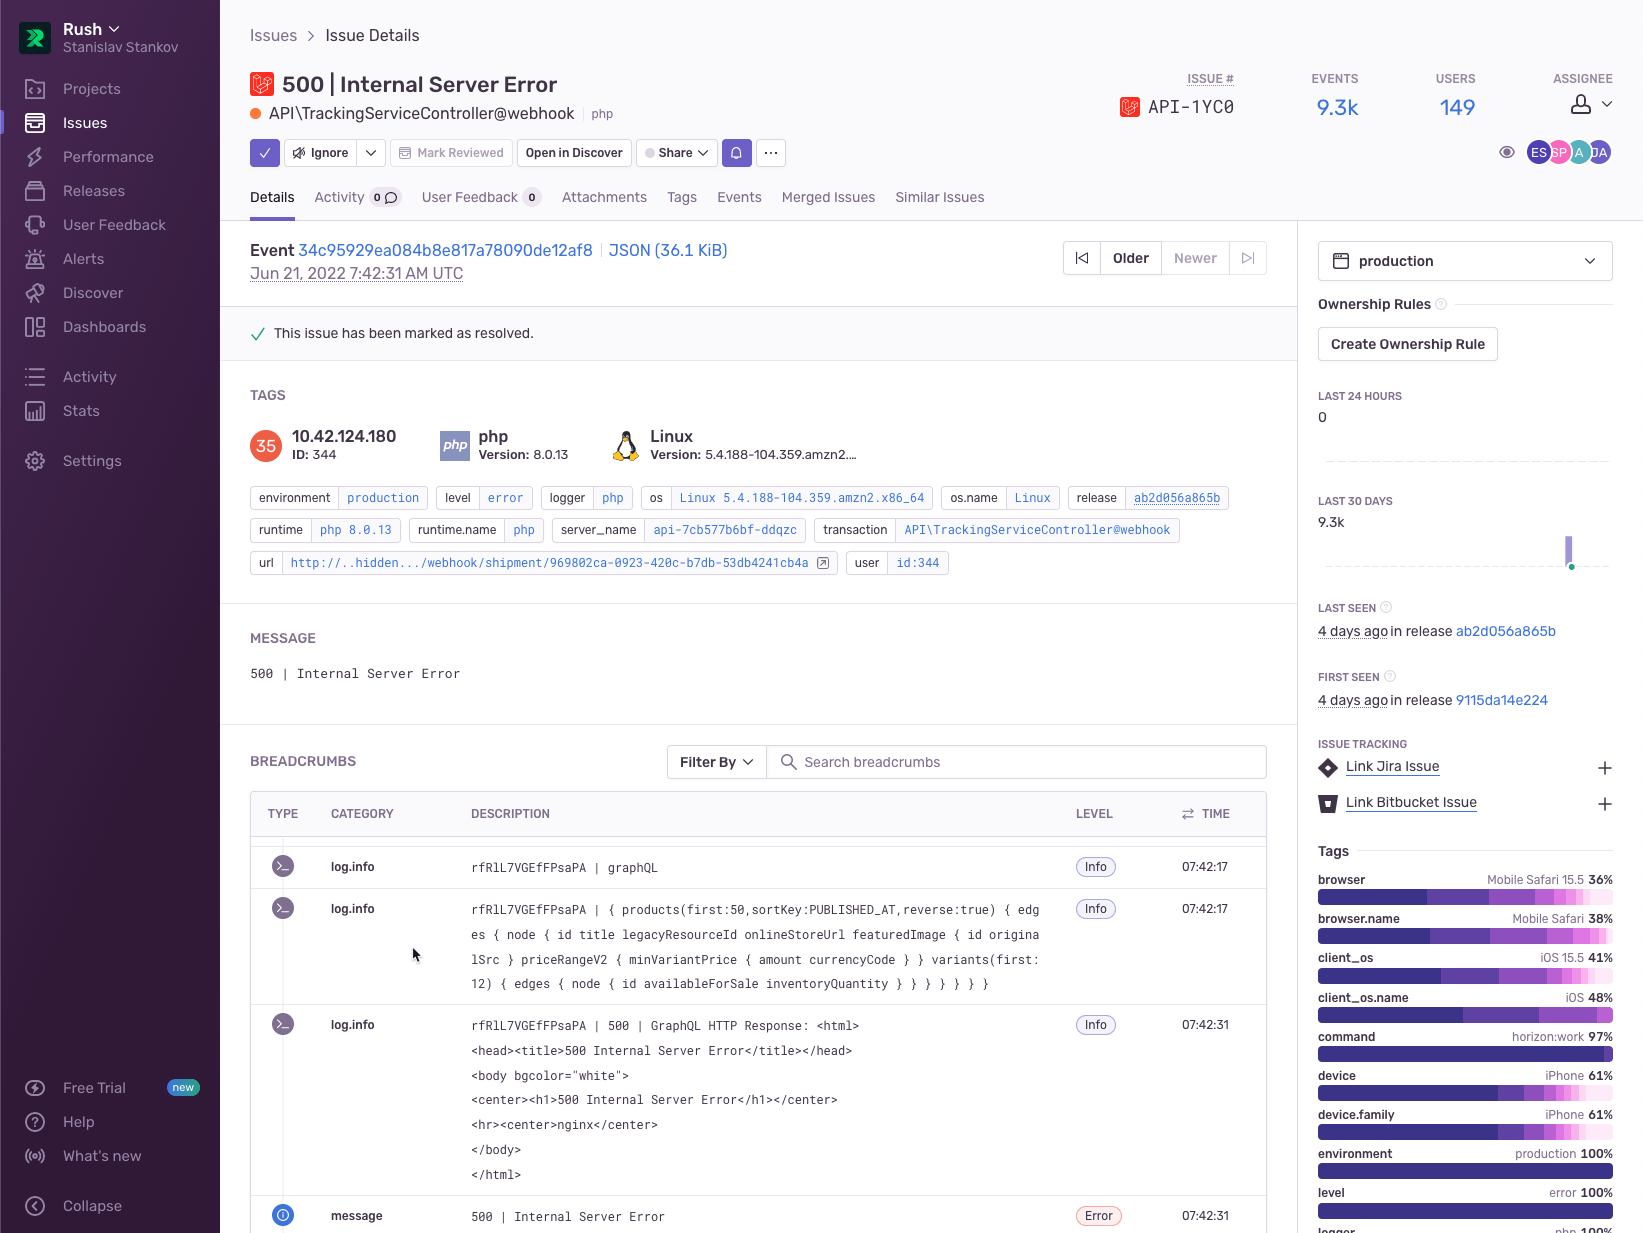
Task: Toggle the eye viewers icon
Action: 1506,152
